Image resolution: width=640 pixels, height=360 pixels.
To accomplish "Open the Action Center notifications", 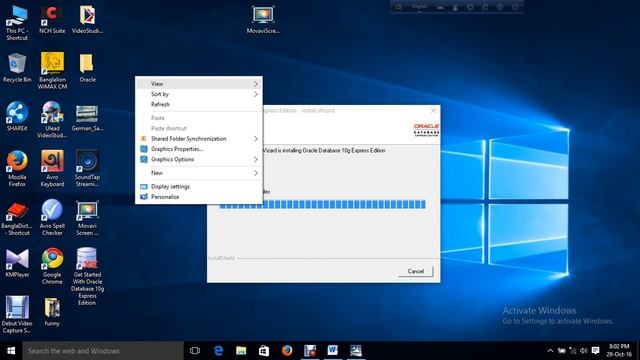I will [x=596, y=351].
